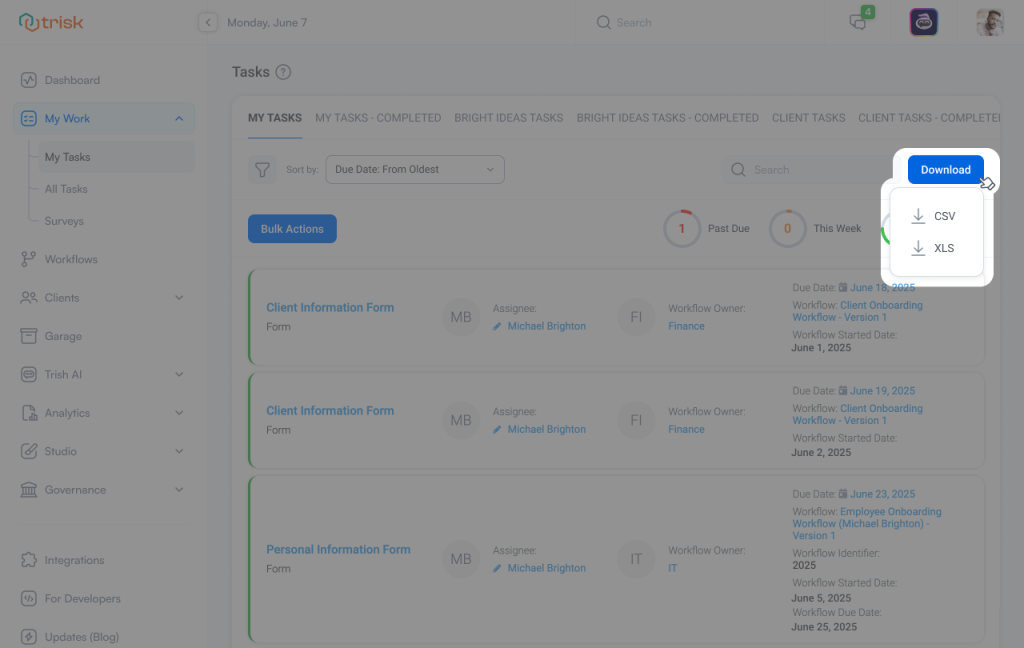Open Client Tasks - Completed tab
The width and height of the screenshot is (1024, 648).
(929, 118)
